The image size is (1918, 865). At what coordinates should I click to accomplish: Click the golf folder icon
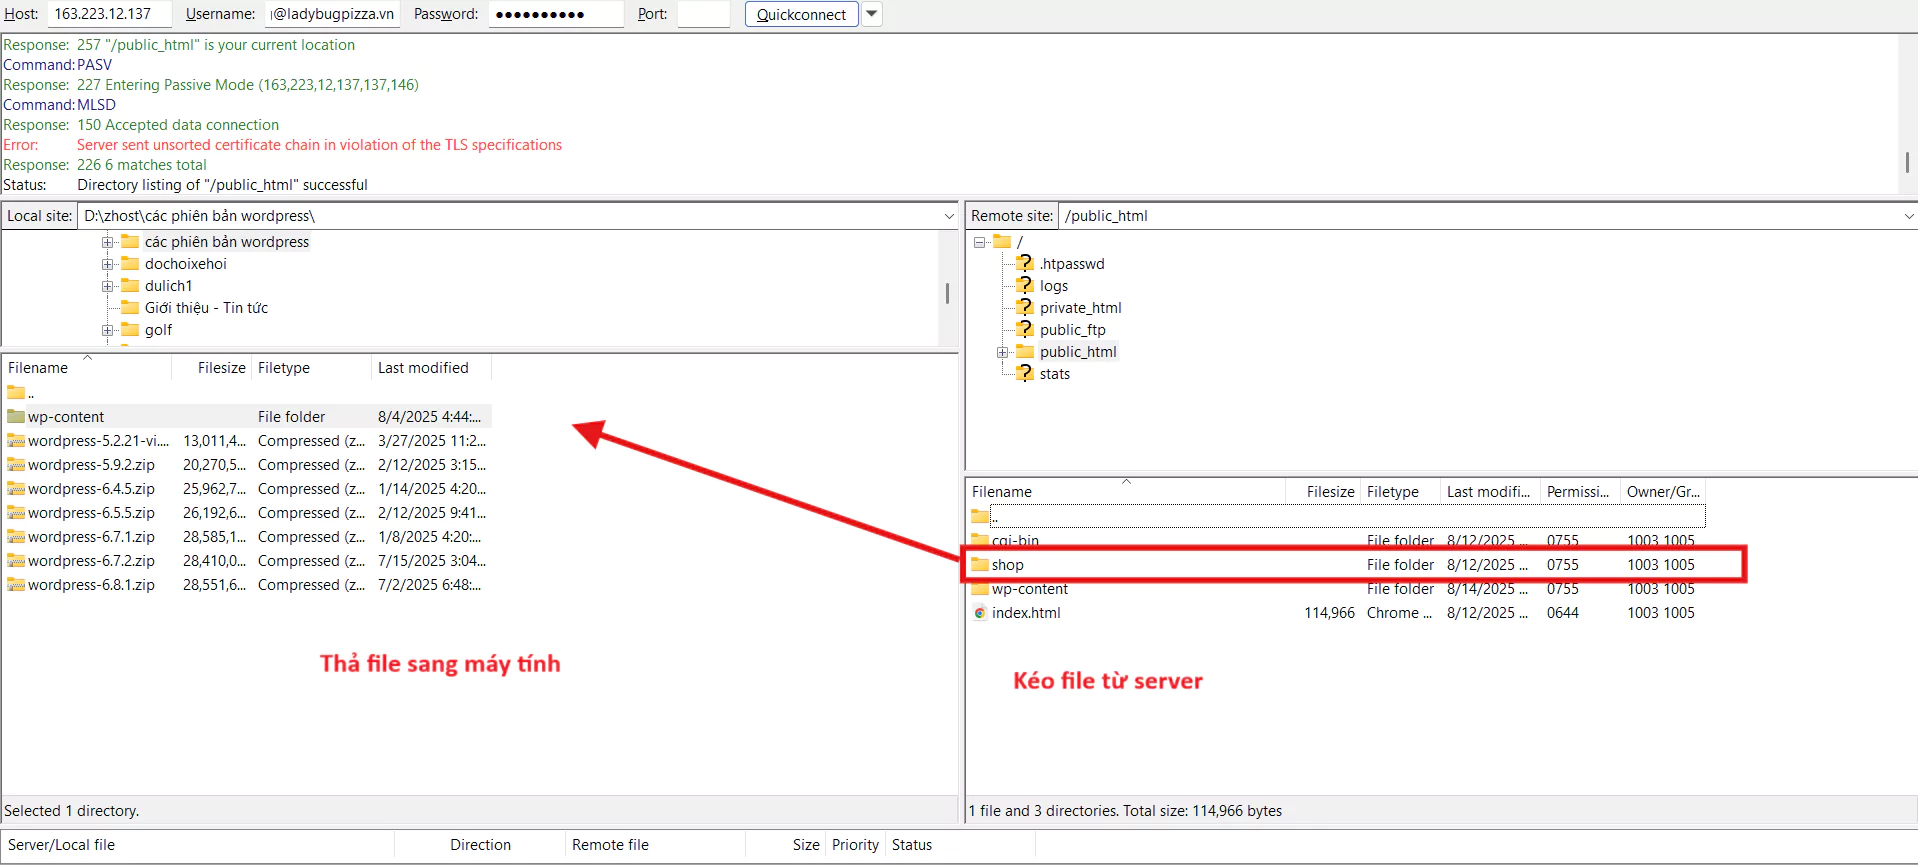pos(130,329)
